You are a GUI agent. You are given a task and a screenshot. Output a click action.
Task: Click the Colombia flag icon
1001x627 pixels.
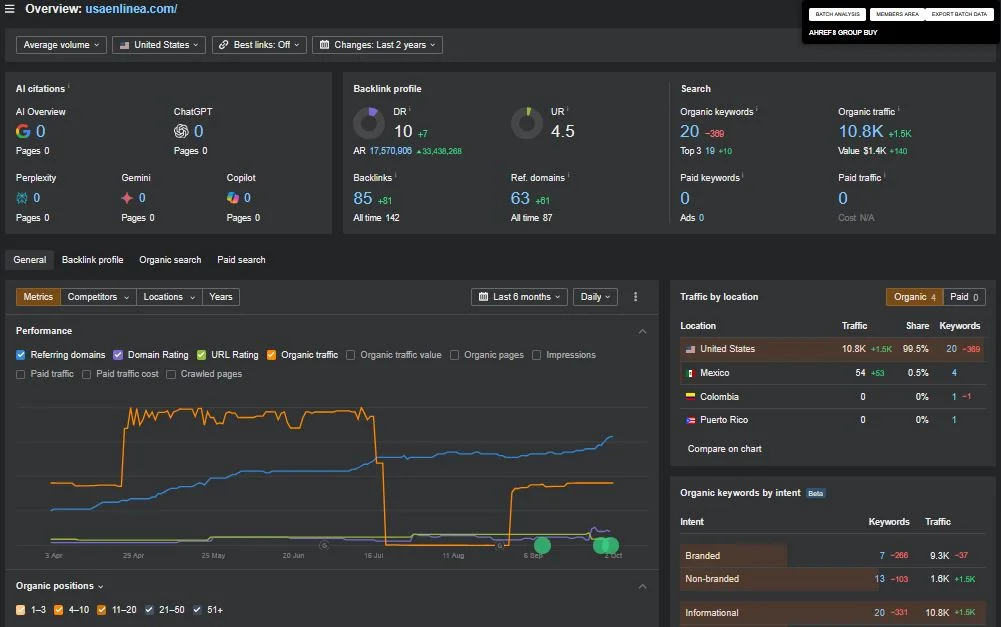coord(690,397)
